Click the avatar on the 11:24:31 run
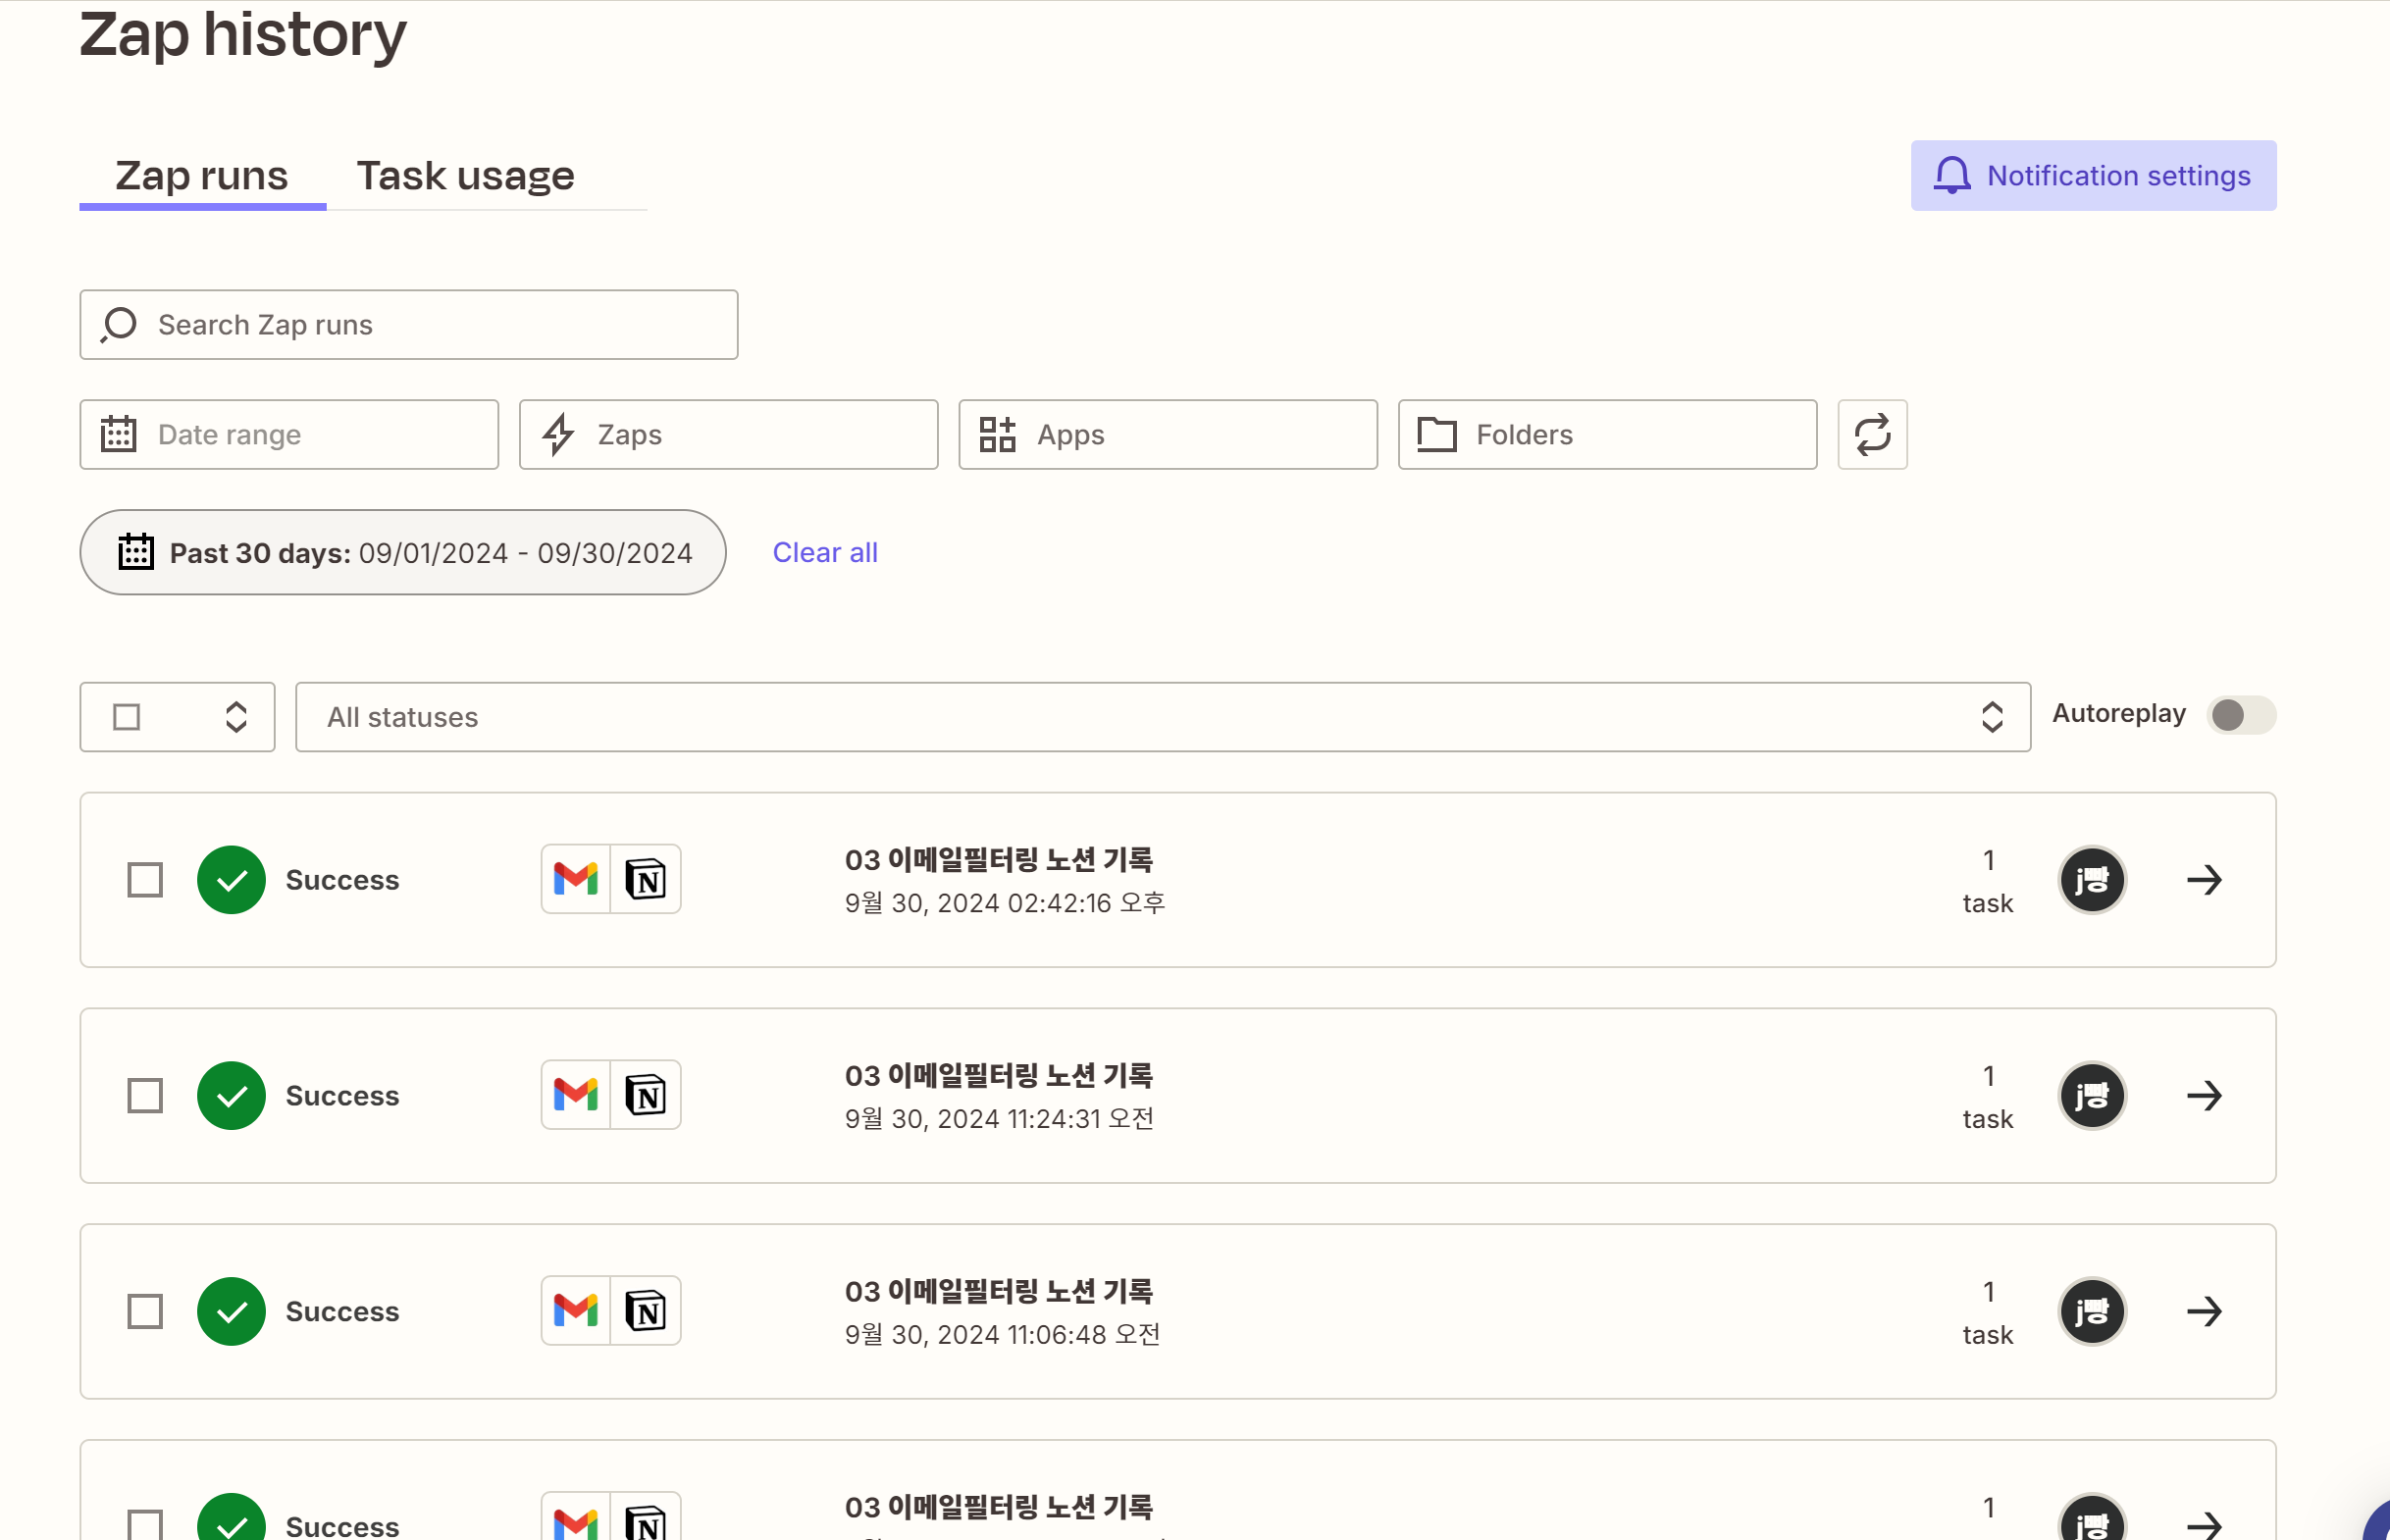Image resolution: width=2390 pixels, height=1540 pixels. [x=2091, y=1095]
